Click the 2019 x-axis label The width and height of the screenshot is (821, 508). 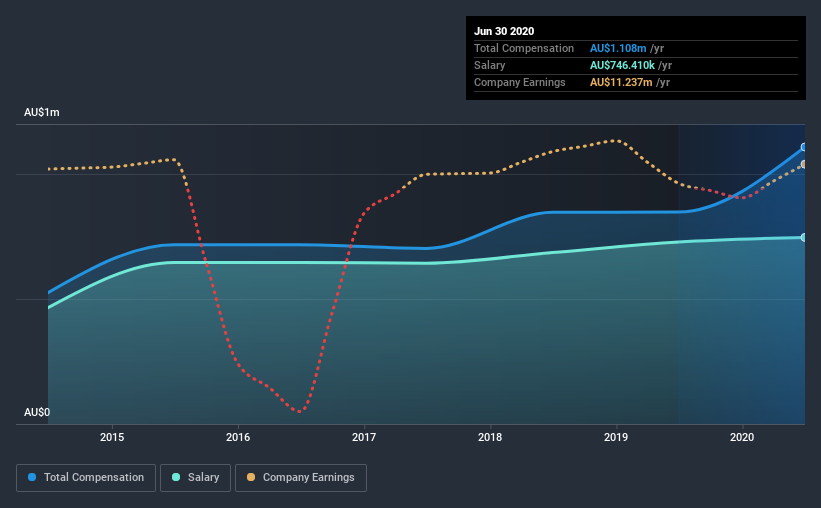coord(616,437)
